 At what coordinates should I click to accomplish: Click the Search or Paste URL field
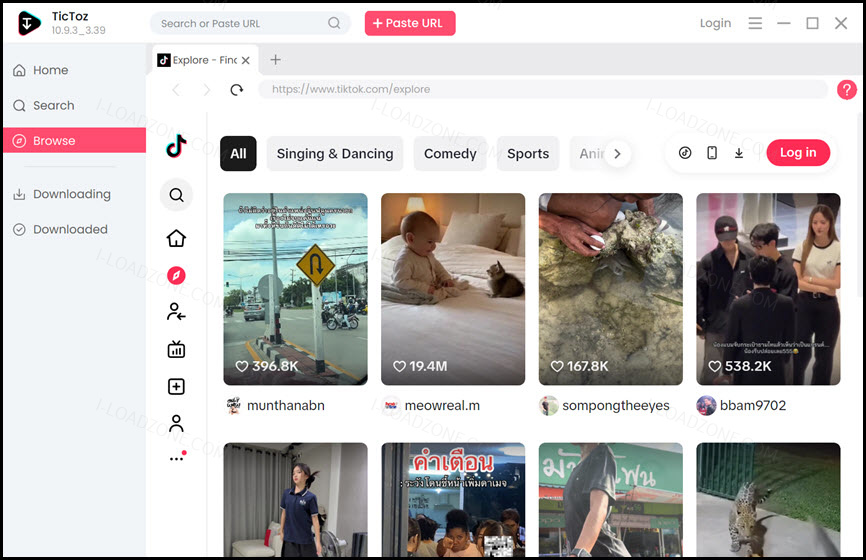pyautogui.click(x=250, y=23)
